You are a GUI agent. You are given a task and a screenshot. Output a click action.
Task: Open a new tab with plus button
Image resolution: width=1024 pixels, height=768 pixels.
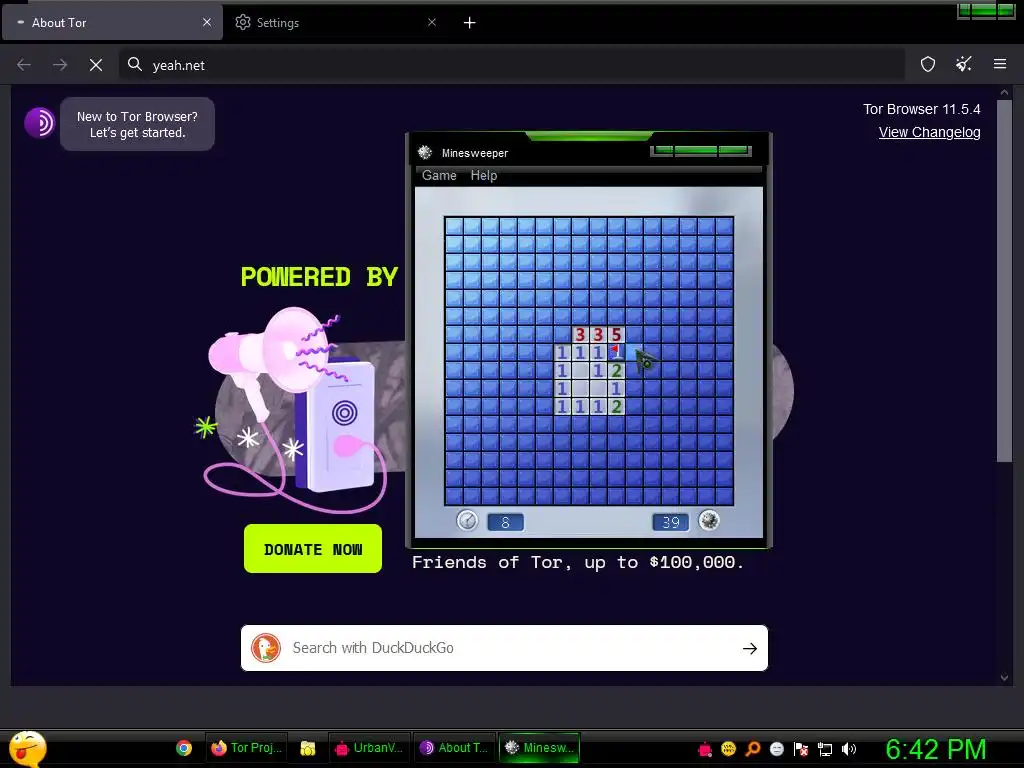coord(470,23)
